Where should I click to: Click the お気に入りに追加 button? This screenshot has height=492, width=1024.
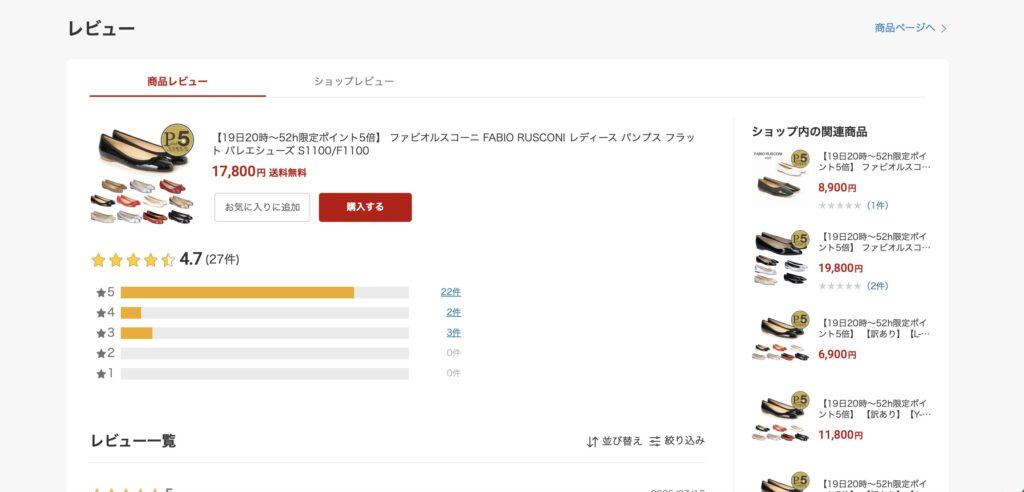pyautogui.click(x=262, y=207)
